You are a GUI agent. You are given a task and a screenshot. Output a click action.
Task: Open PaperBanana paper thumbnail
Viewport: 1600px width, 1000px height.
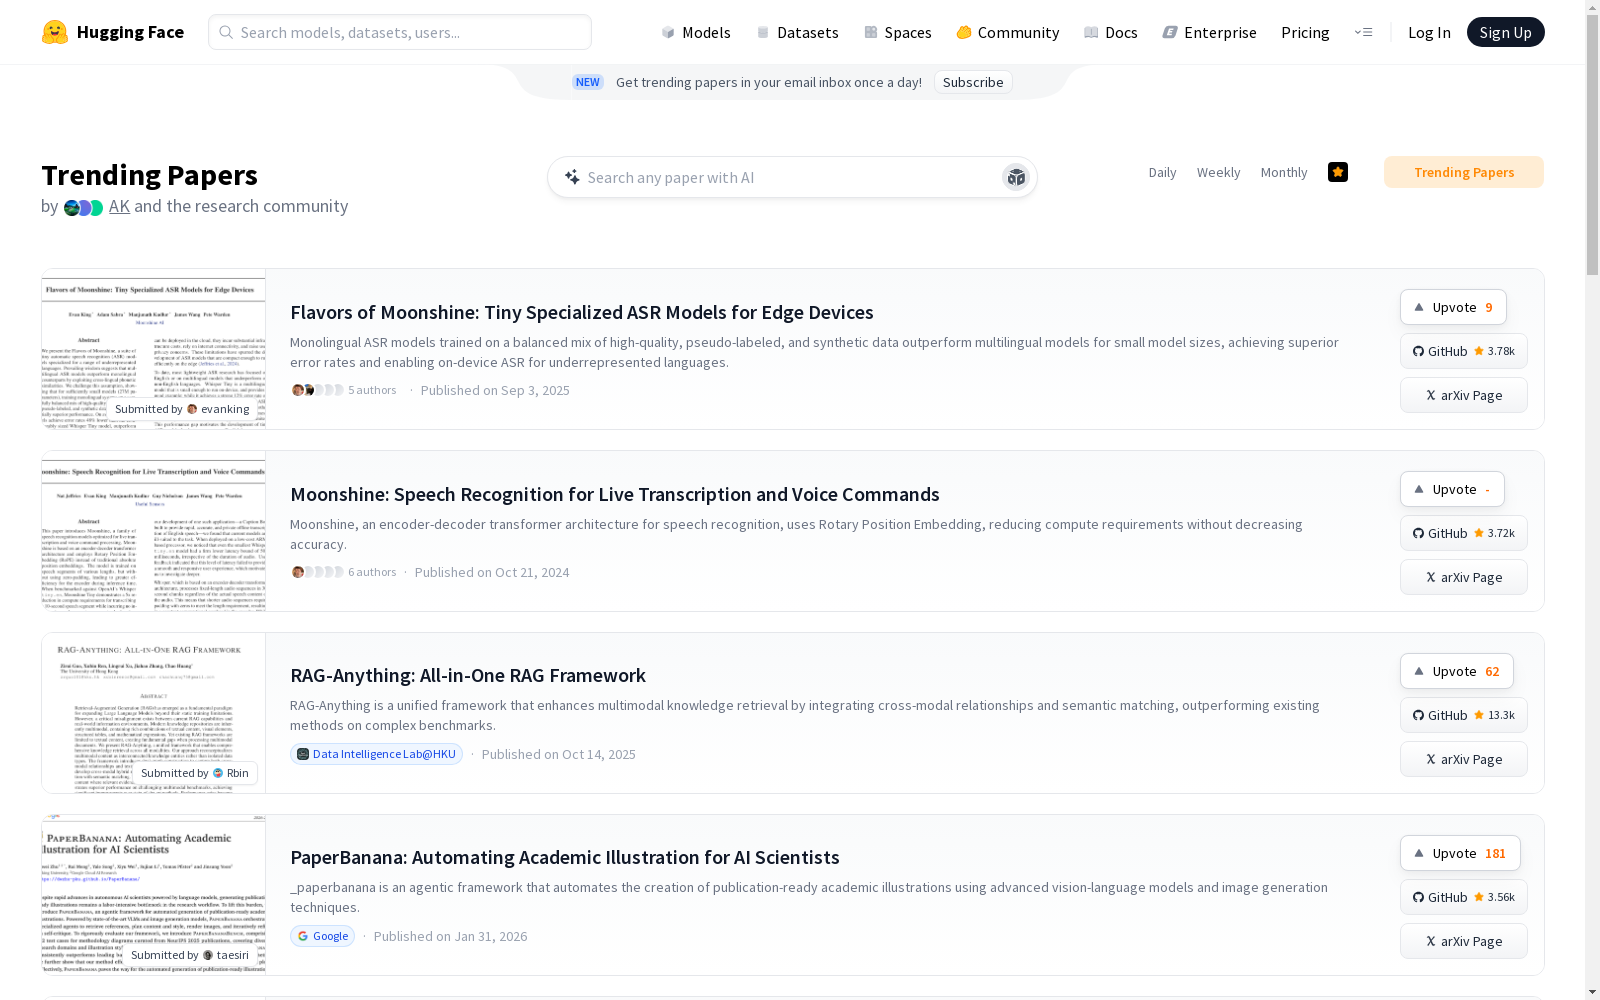point(154,895)
